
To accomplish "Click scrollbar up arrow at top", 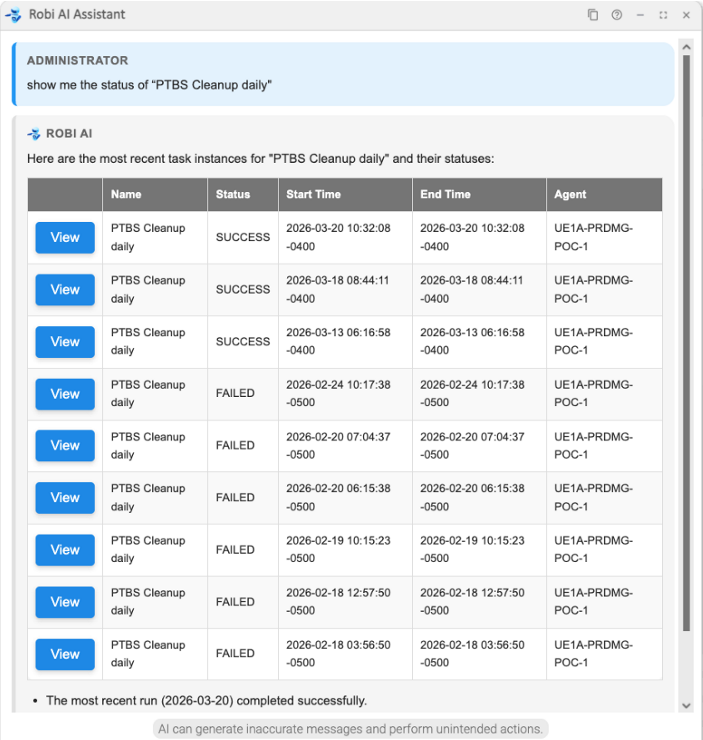I will [x=686, y=47].
